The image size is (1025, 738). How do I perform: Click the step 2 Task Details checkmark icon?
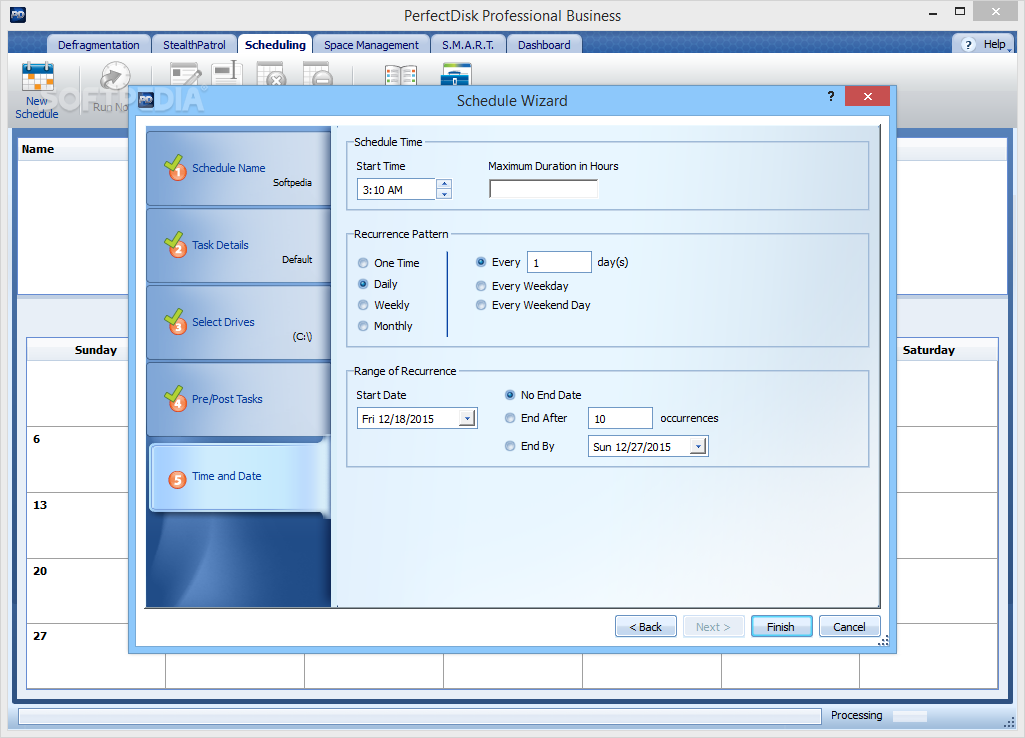(175, 244)
